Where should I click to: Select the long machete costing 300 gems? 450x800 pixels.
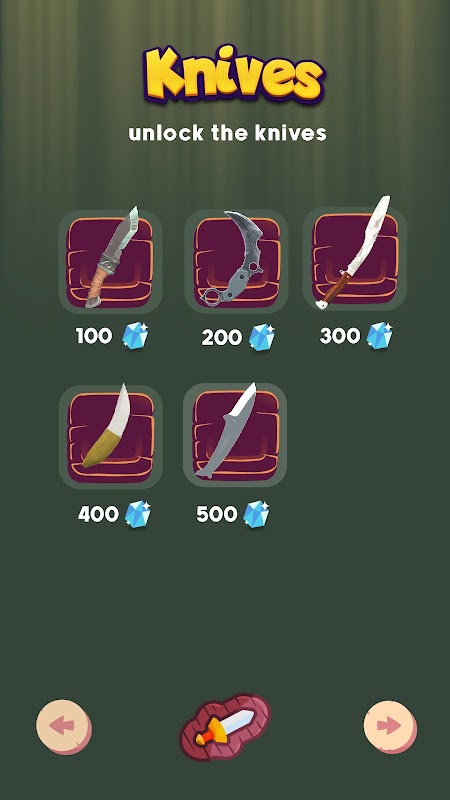[355, 258]
